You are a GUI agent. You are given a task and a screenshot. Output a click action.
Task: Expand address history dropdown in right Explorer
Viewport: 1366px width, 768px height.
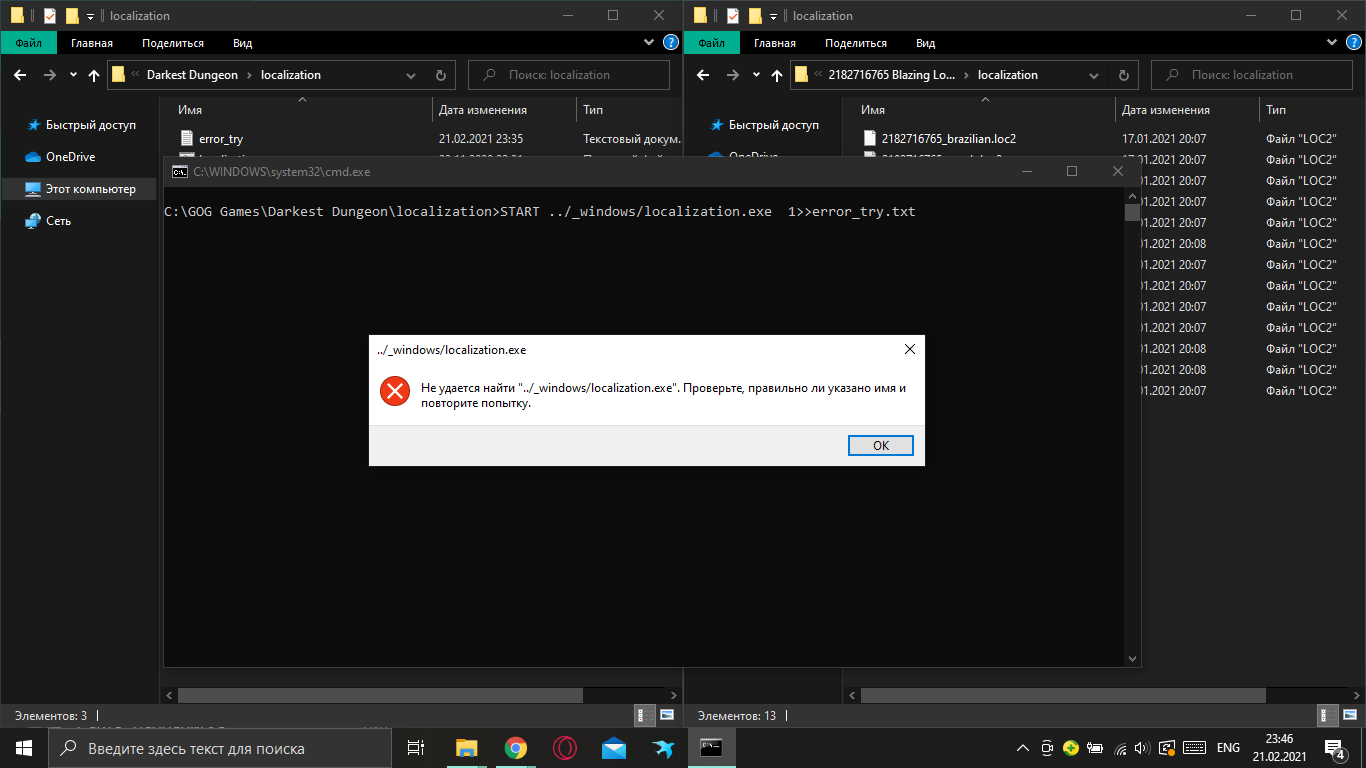tap(1094, 75)
